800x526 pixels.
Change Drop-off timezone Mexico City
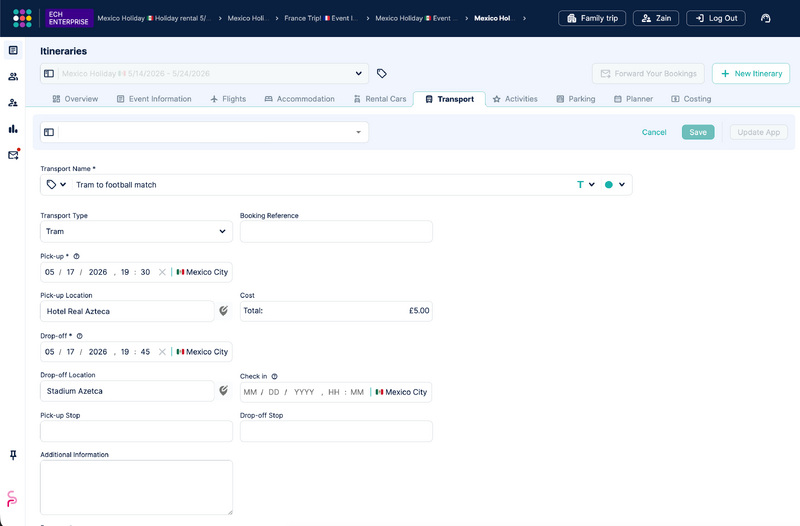202,352
